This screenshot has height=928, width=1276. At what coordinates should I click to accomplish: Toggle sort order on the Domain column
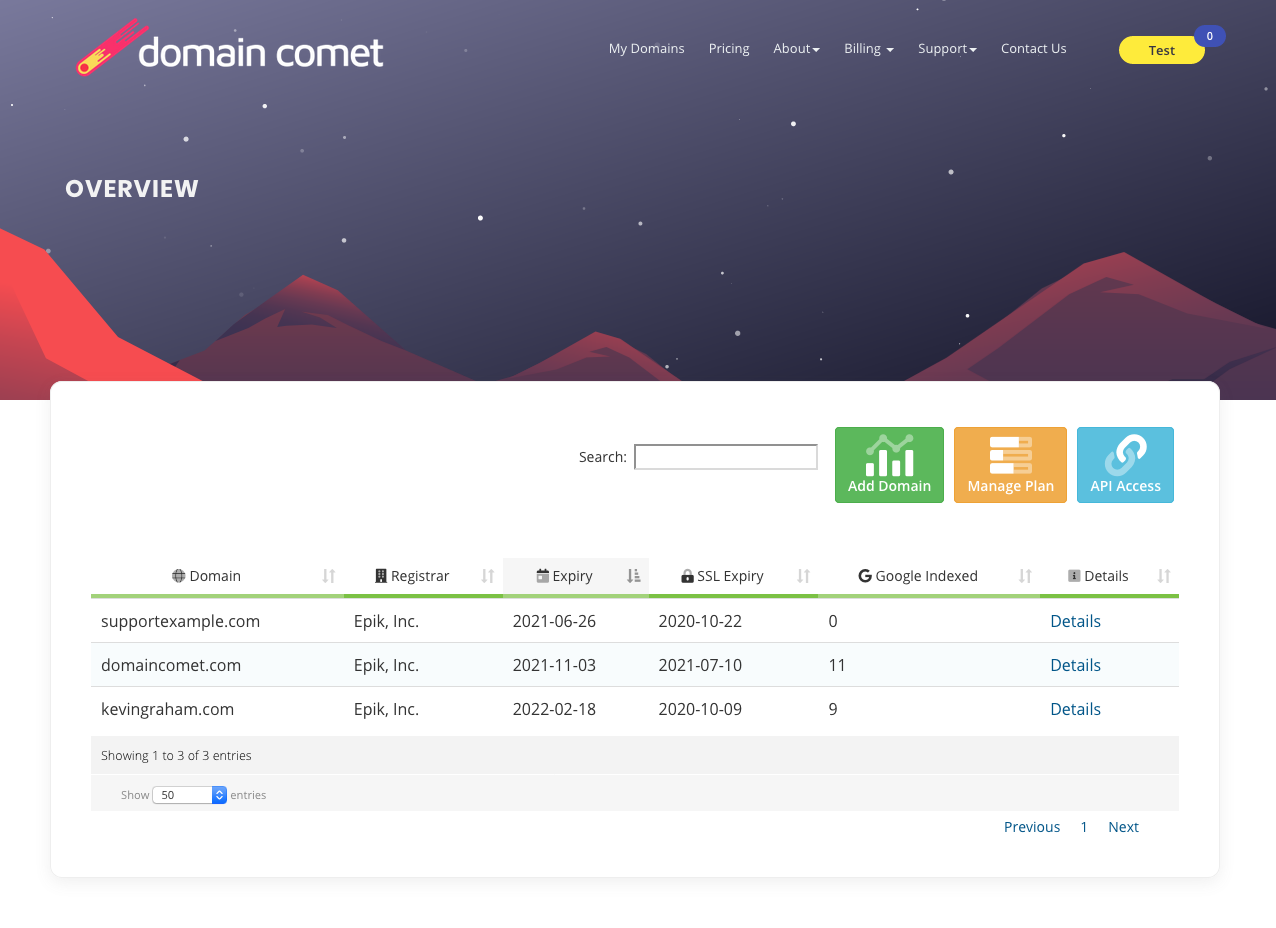click(x=330, y=576)
